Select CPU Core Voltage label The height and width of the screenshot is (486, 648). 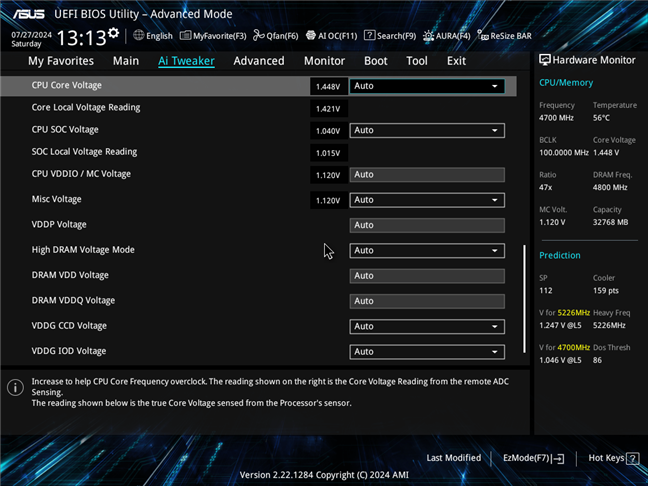[x=67, y=85]
